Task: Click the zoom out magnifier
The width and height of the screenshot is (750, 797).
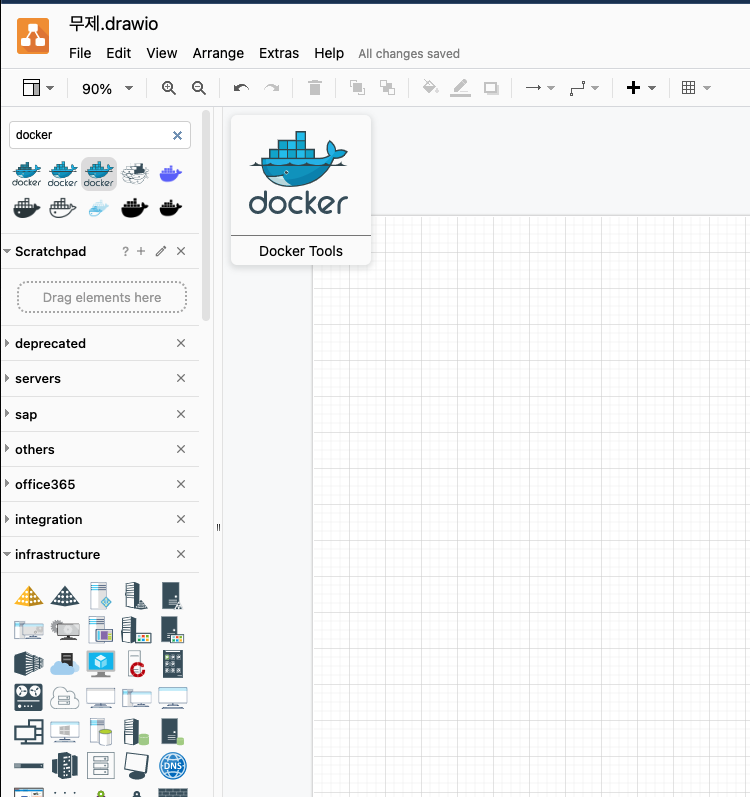Action: (199, 88)
